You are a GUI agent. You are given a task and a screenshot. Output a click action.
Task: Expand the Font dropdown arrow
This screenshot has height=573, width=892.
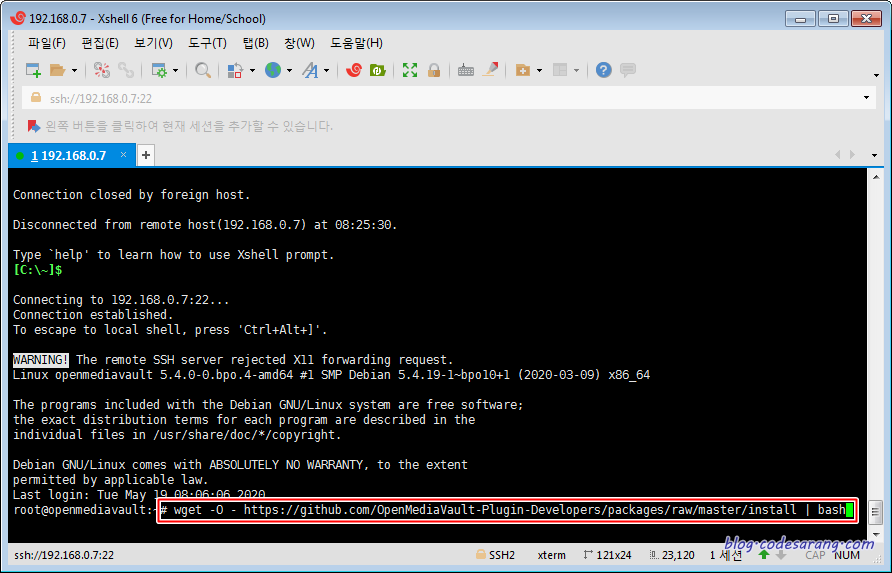pos(327,71)
